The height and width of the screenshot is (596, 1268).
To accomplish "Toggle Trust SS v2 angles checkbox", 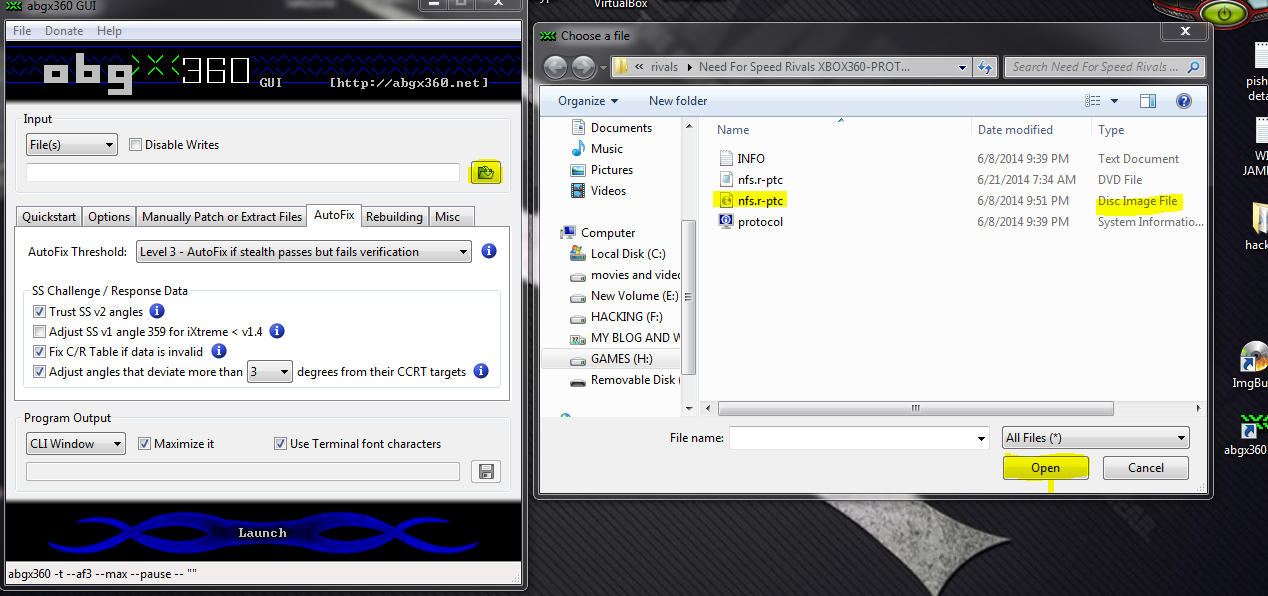I will (x=40, y=312).
